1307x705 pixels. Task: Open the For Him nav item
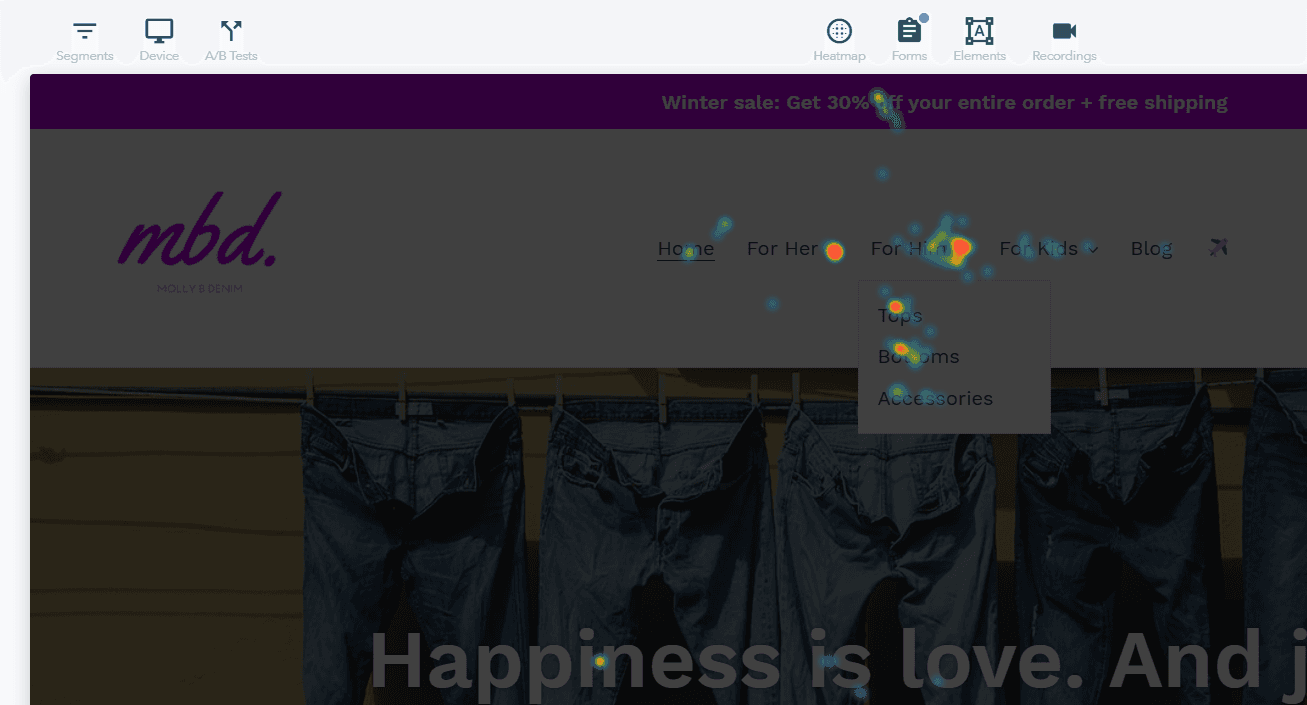pos(909,249)
